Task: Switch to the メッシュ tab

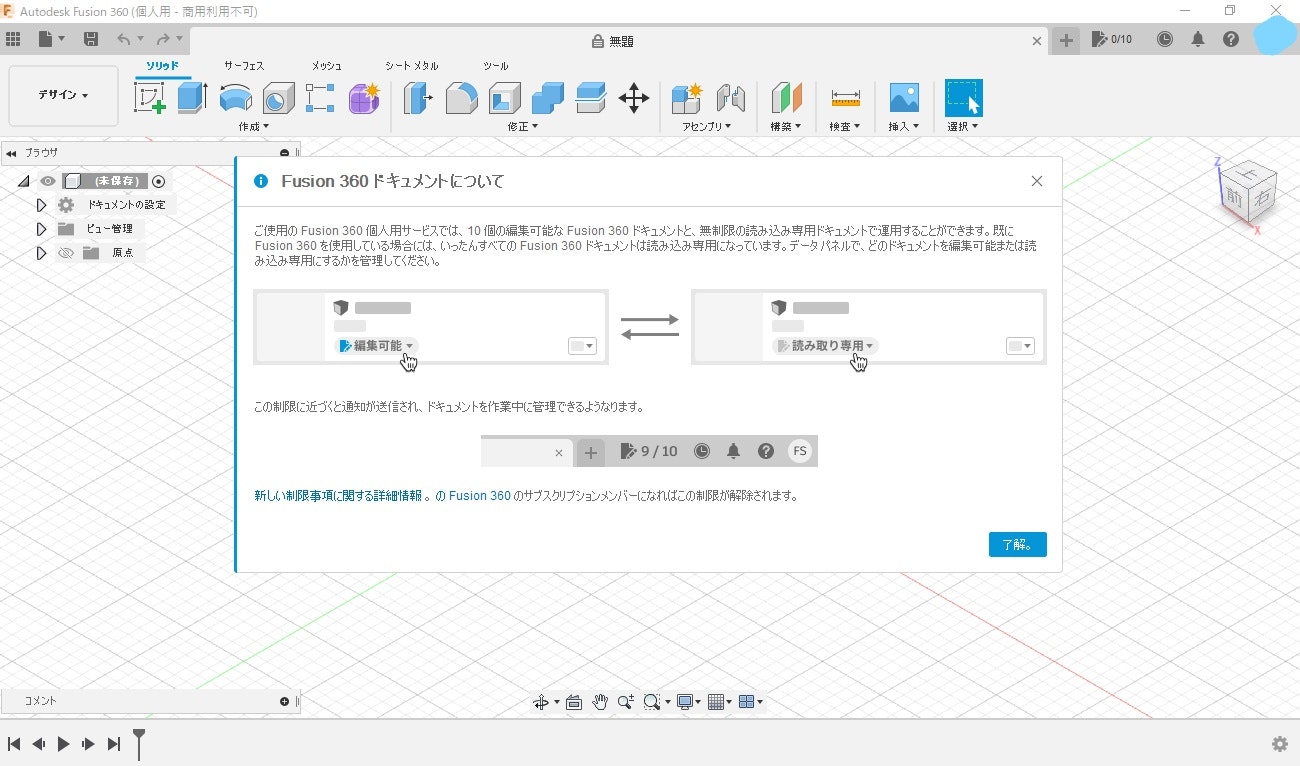Action: point(327,66)
